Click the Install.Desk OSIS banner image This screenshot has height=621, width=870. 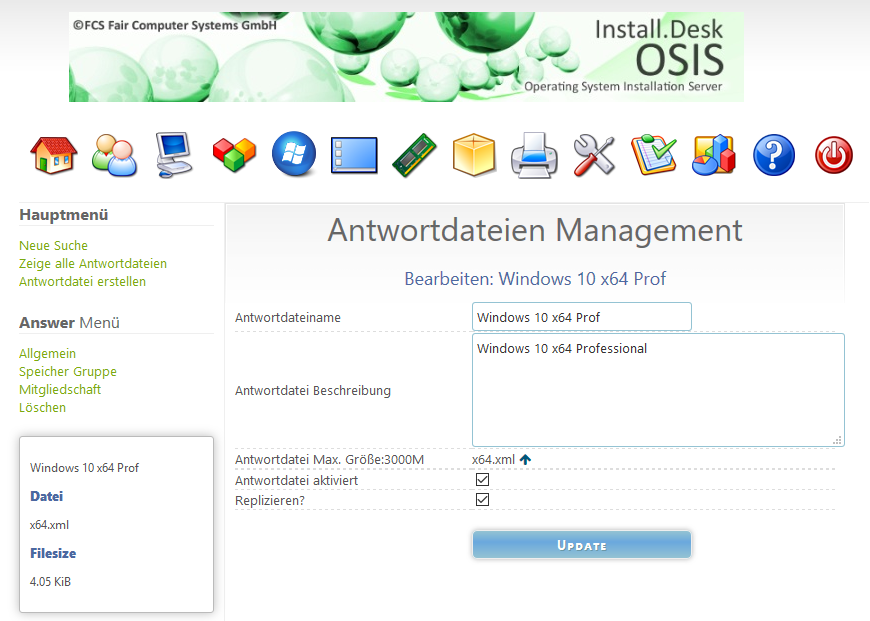(x=406, y=57)
